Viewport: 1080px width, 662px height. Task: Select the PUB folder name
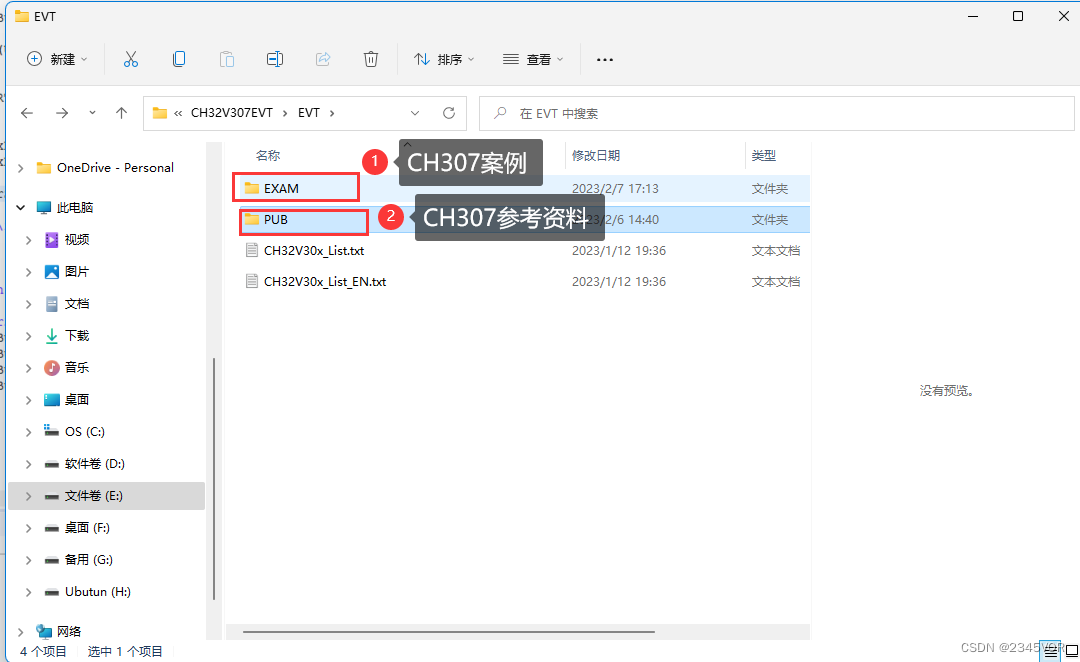[x=276, y=219]
